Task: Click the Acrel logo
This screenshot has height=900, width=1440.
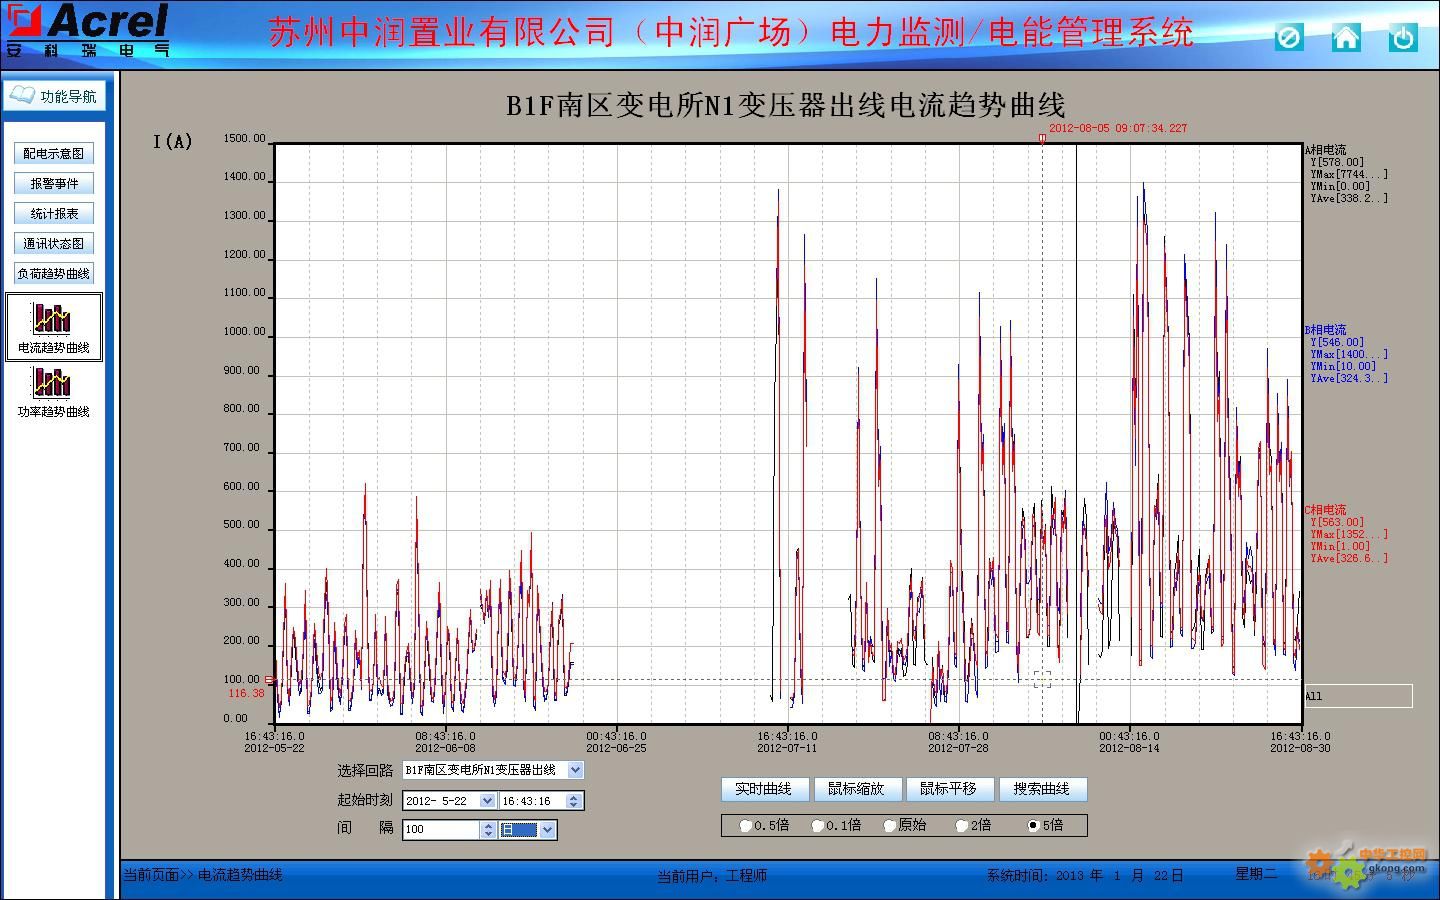Action: [88, 28]
